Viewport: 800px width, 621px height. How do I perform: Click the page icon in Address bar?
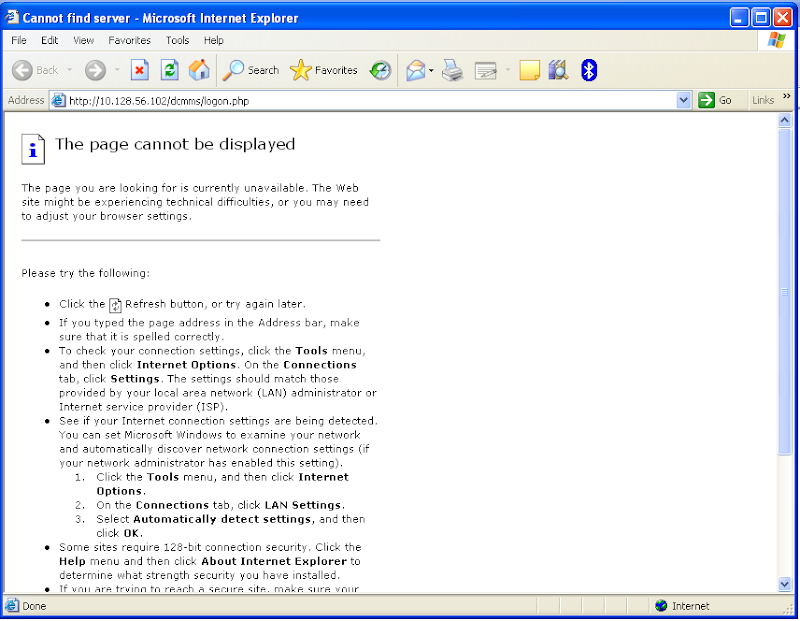tap(59, 101)
